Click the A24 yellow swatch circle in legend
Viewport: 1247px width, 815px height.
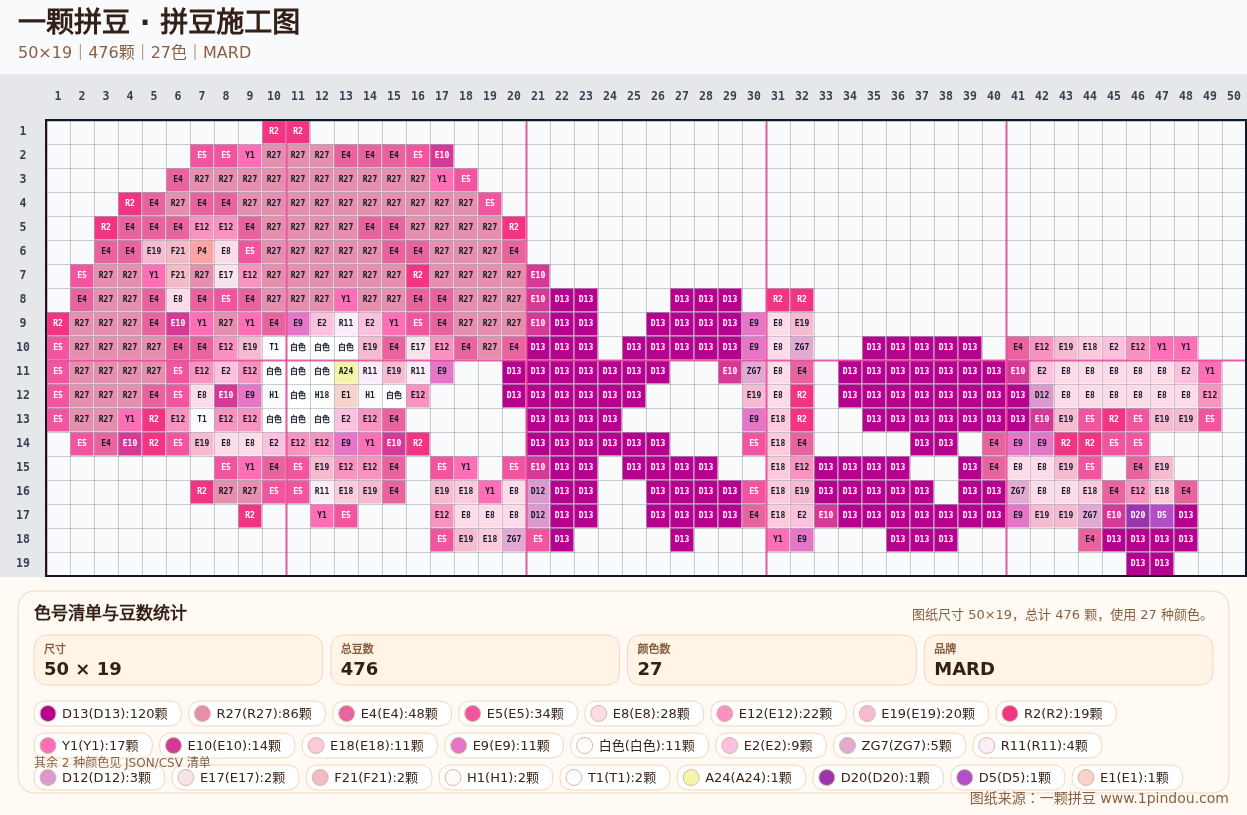tap(691, 778)
